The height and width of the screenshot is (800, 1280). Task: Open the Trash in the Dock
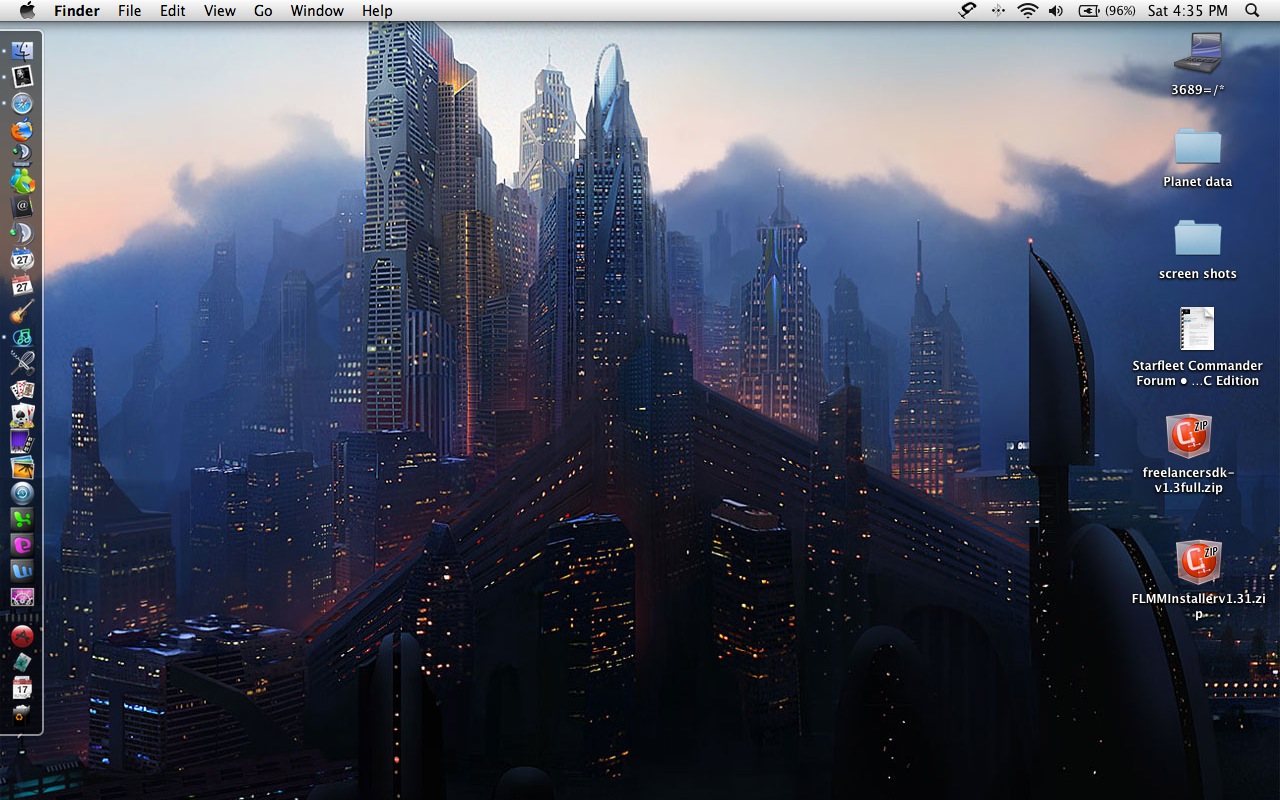22,715
